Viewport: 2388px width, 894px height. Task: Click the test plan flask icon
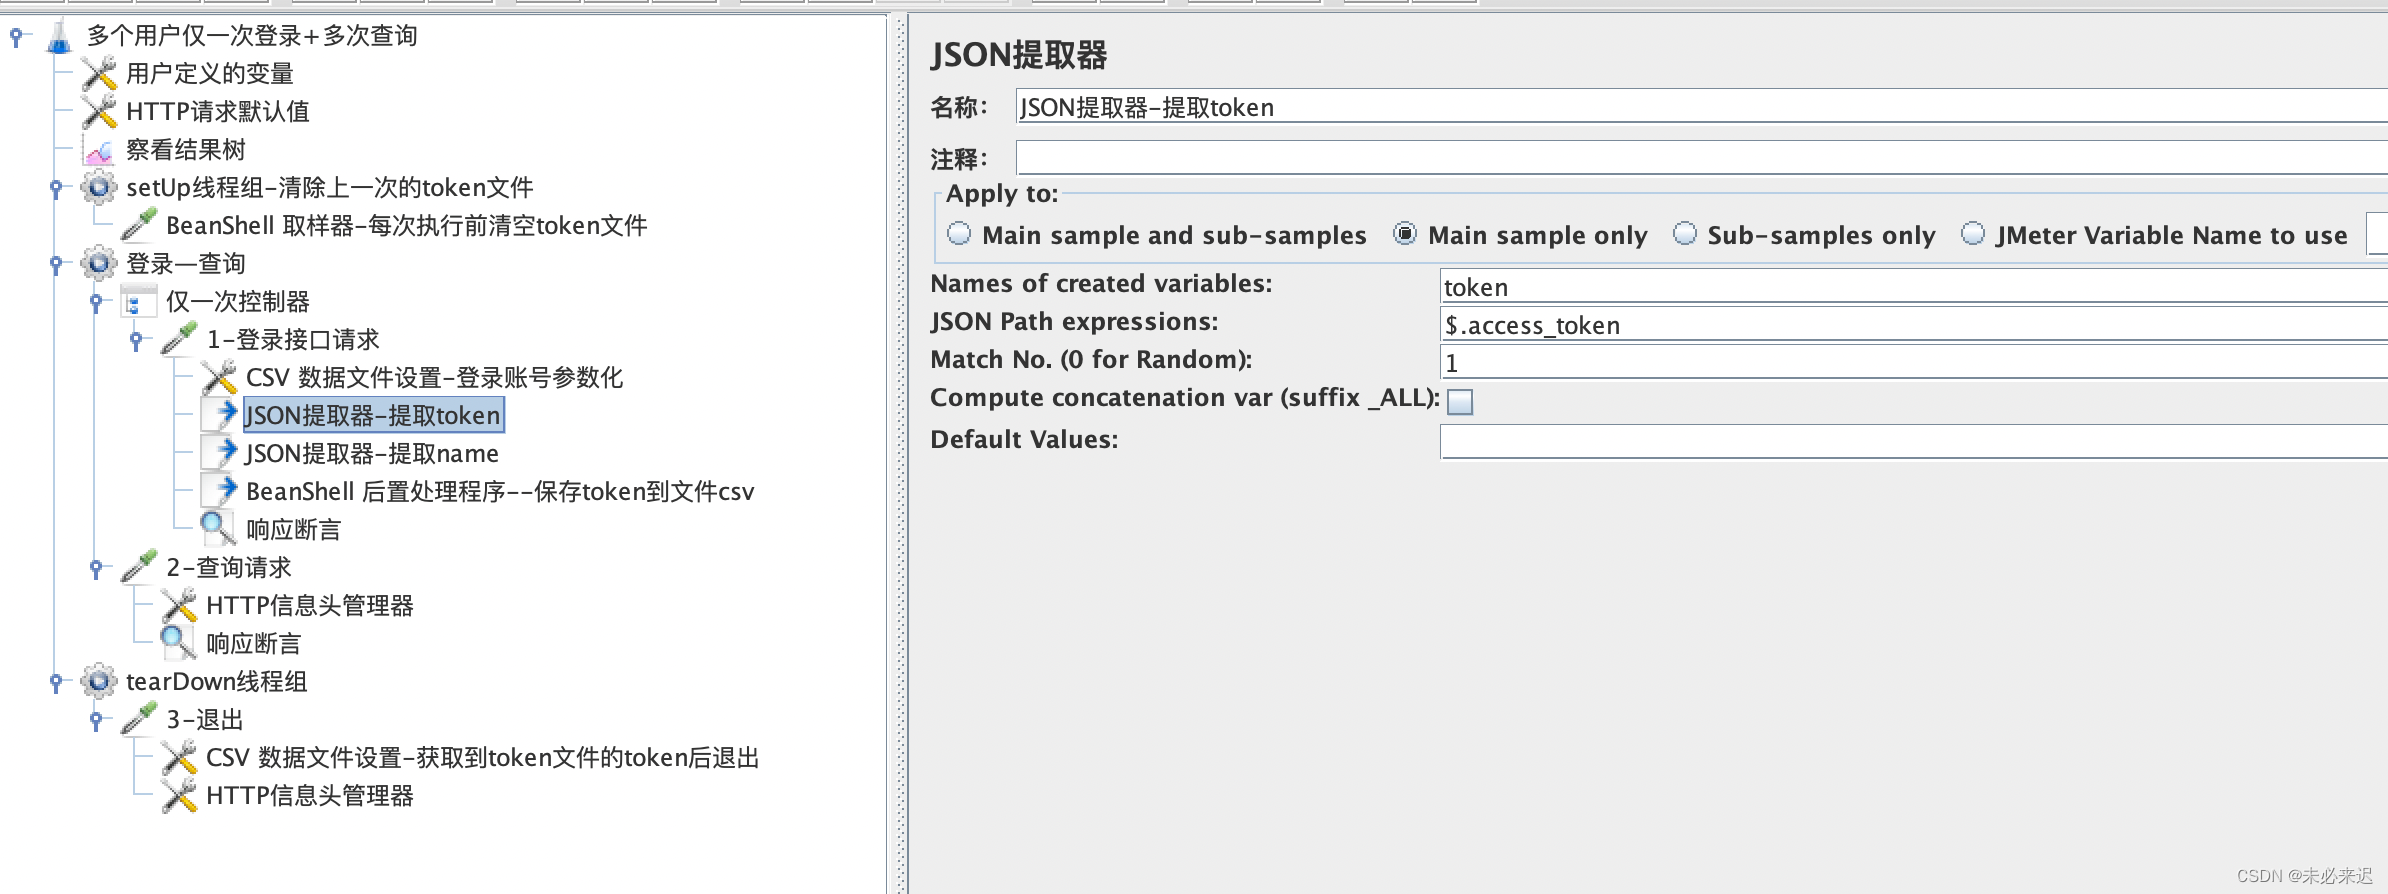pos(59,36)
